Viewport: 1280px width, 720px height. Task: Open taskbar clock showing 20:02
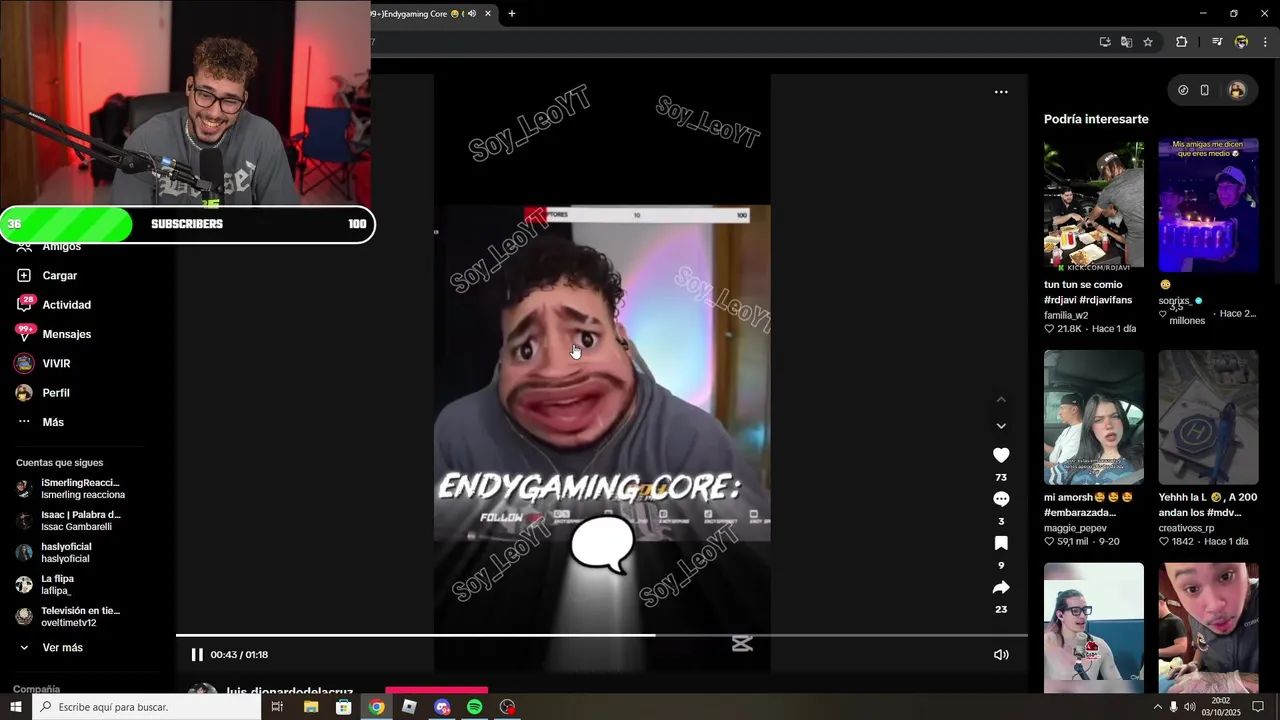1221,707
